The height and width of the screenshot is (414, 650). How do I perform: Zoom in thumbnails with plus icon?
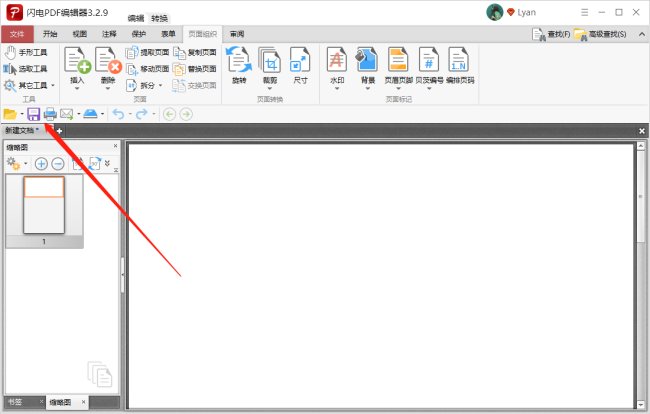[41, 163]
